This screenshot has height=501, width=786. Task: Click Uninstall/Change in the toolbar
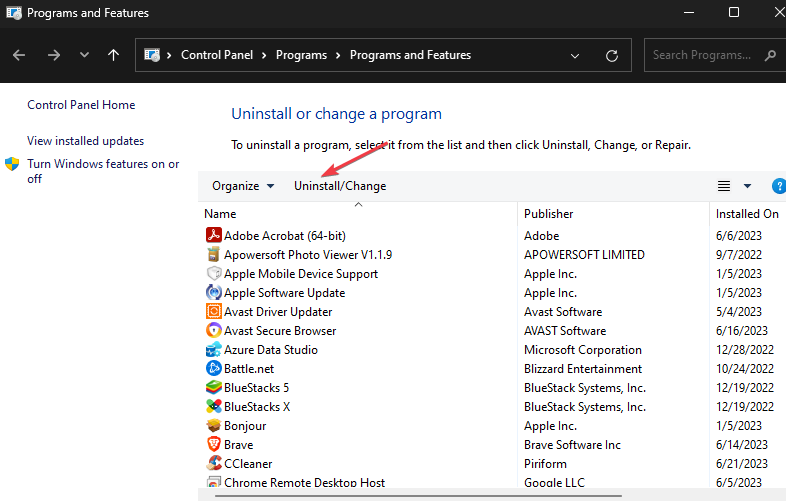coord(340,186)
